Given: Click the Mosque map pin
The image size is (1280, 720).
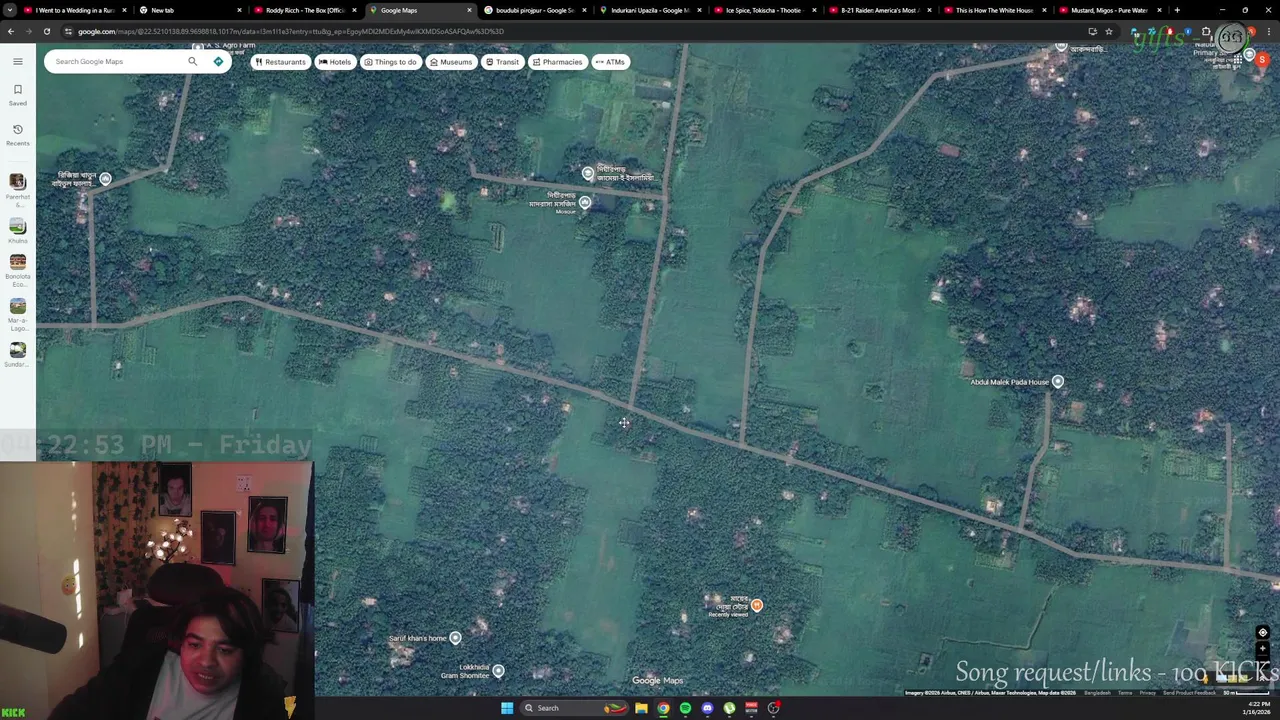Looking at the screenshot, I should click(585, 203).
